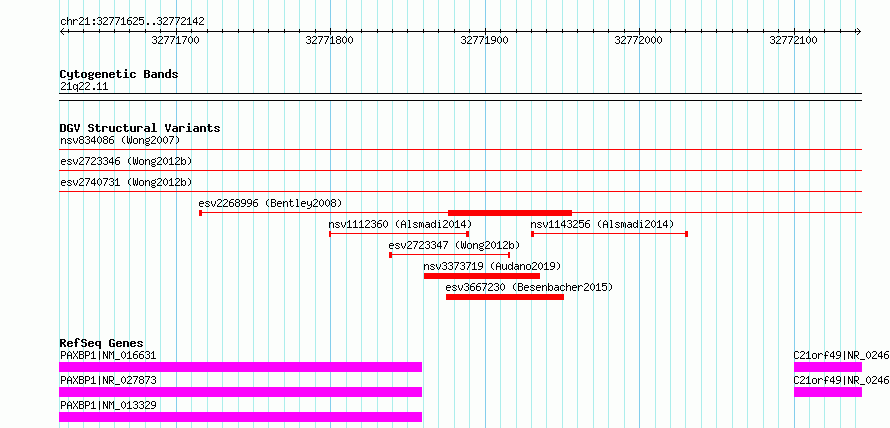Click the lower C21orf49|NR_0246 gene label
The image size is (890, 428).
coord(841,380)
